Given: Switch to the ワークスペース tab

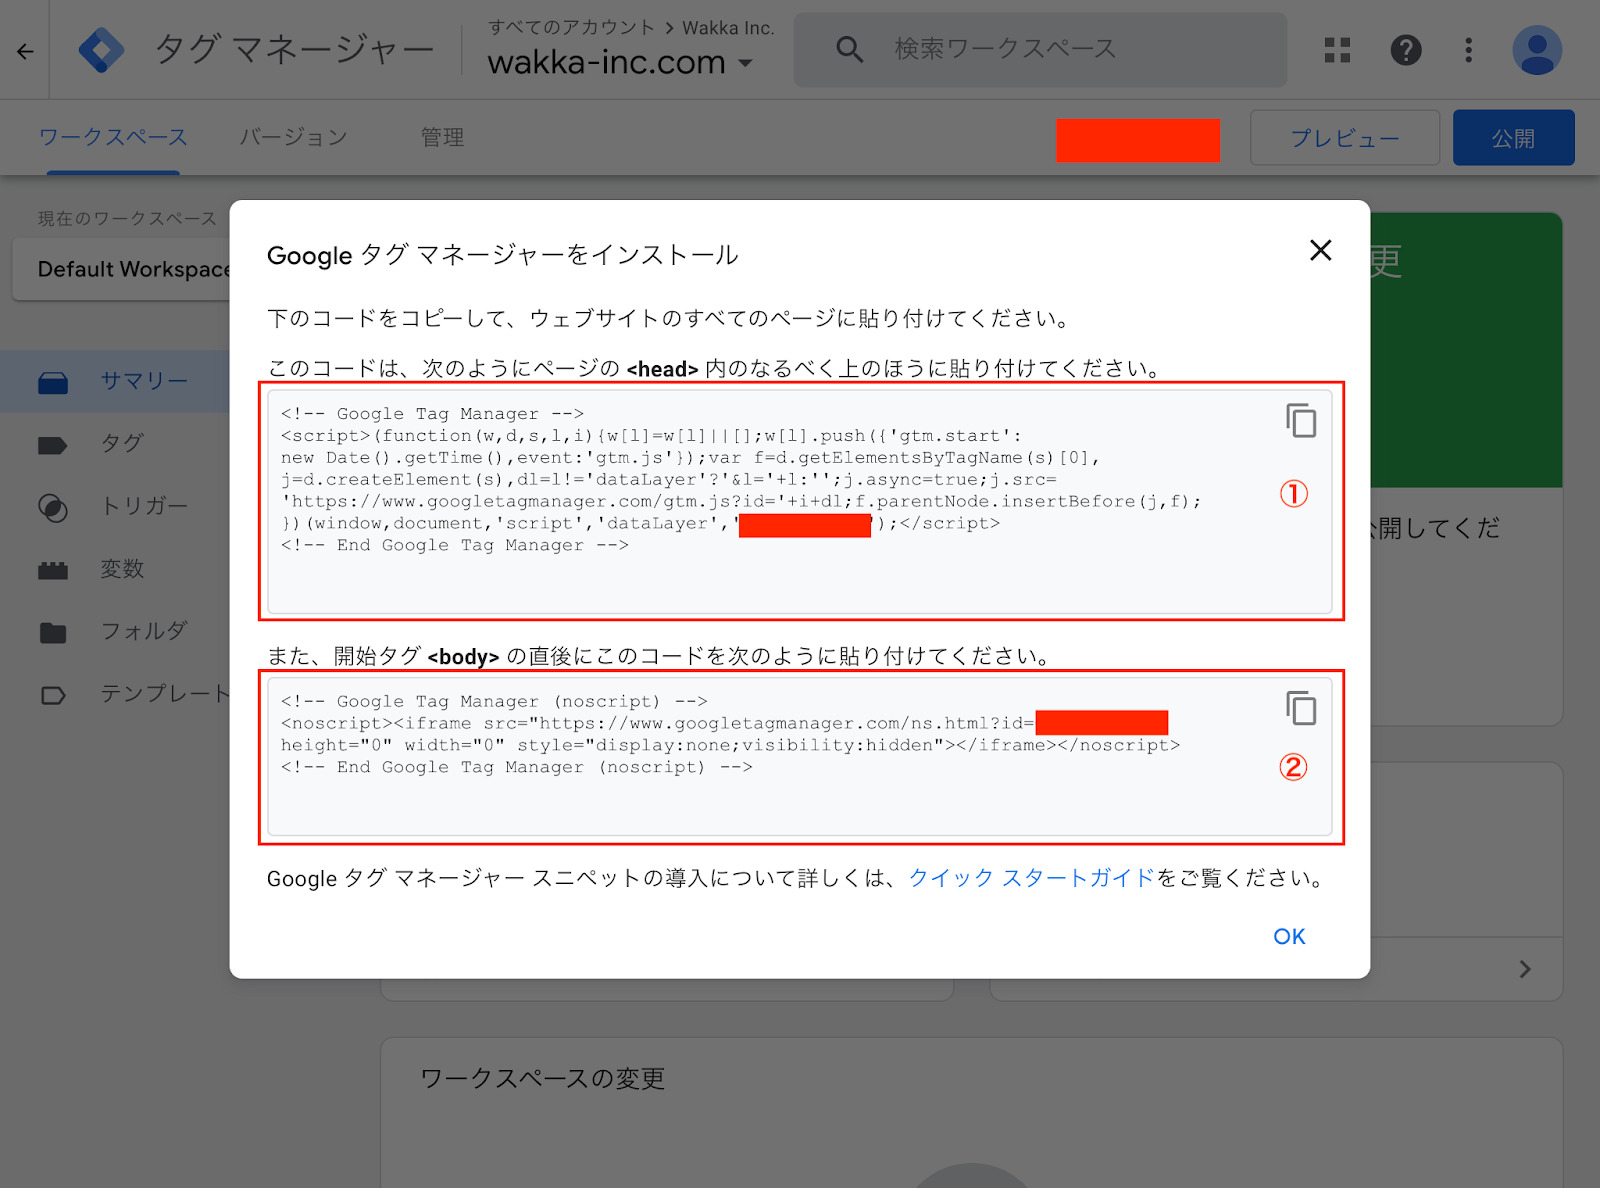Looking at the screenshot, I should point(113,137).
